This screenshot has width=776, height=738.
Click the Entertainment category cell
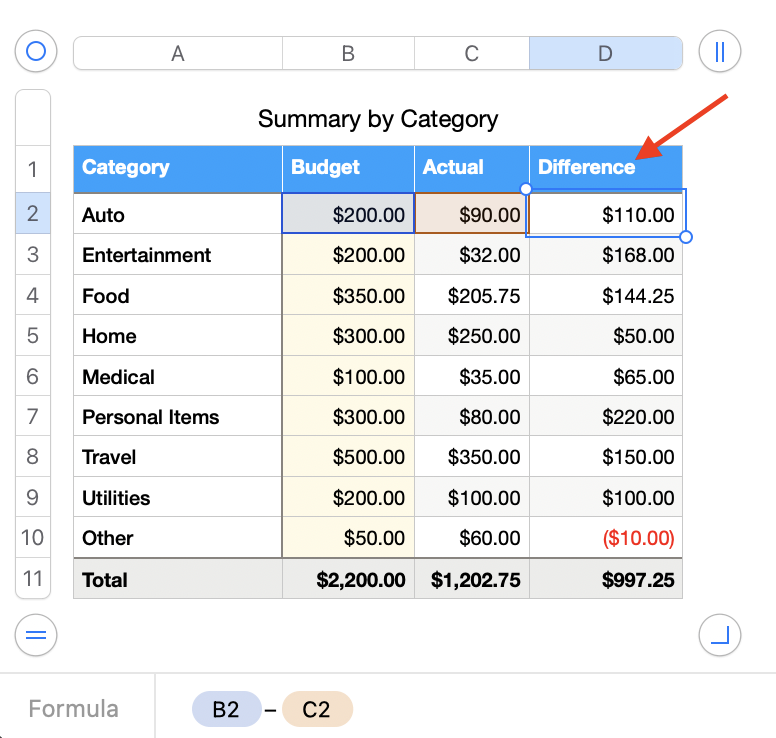pyautogui.click(x=178, y=255)
